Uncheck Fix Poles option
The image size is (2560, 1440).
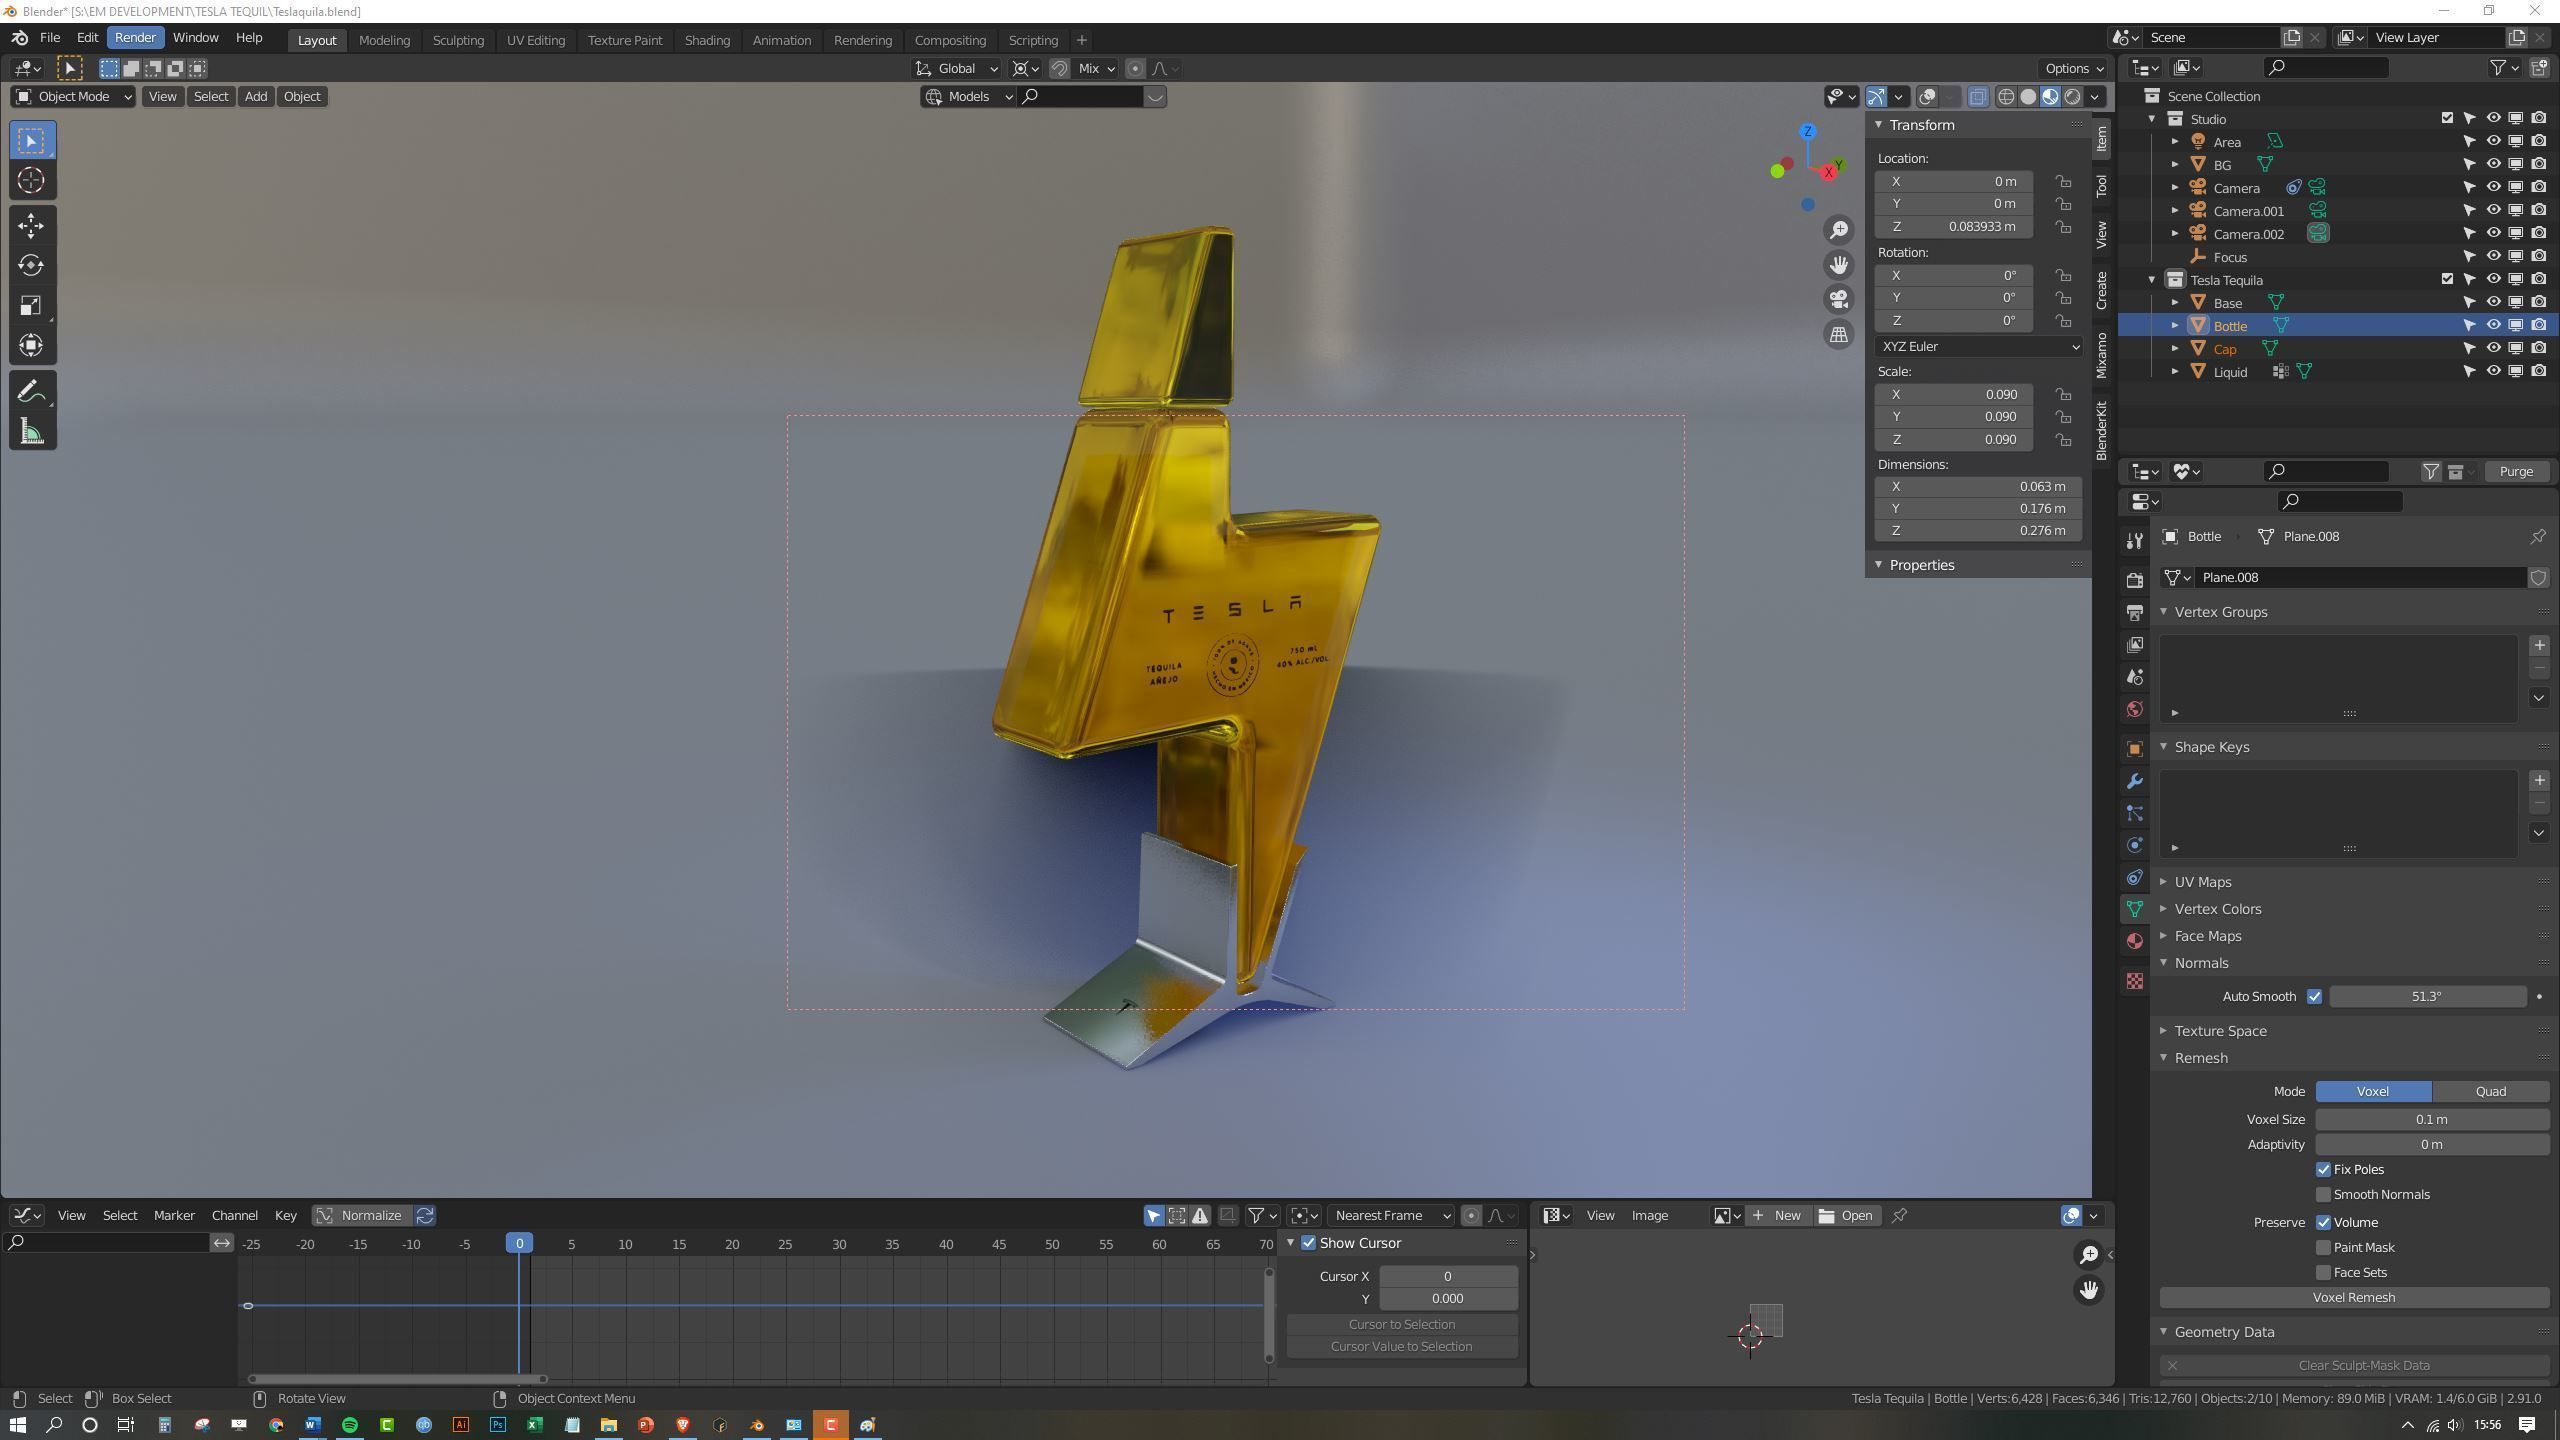tap(2324, 1170)
